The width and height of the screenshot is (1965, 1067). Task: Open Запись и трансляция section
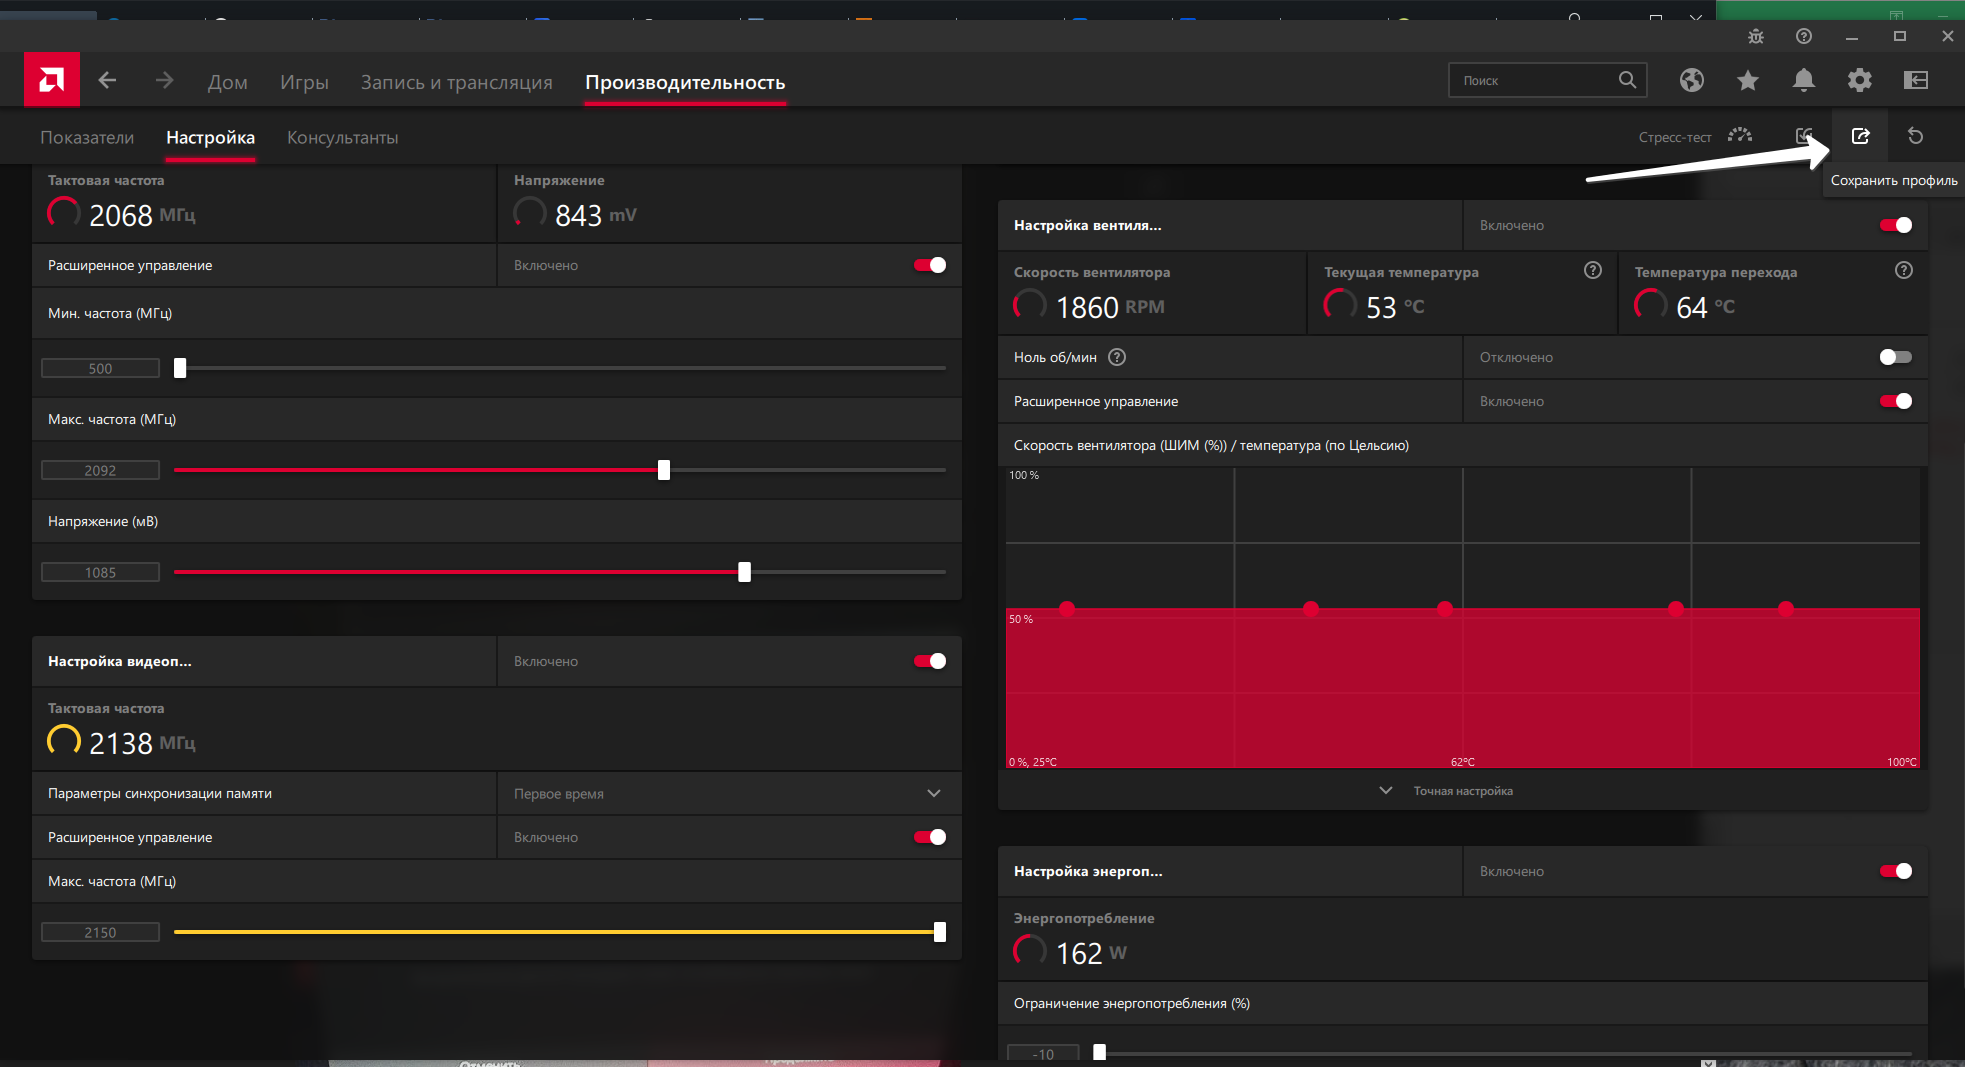coord(456,82)
